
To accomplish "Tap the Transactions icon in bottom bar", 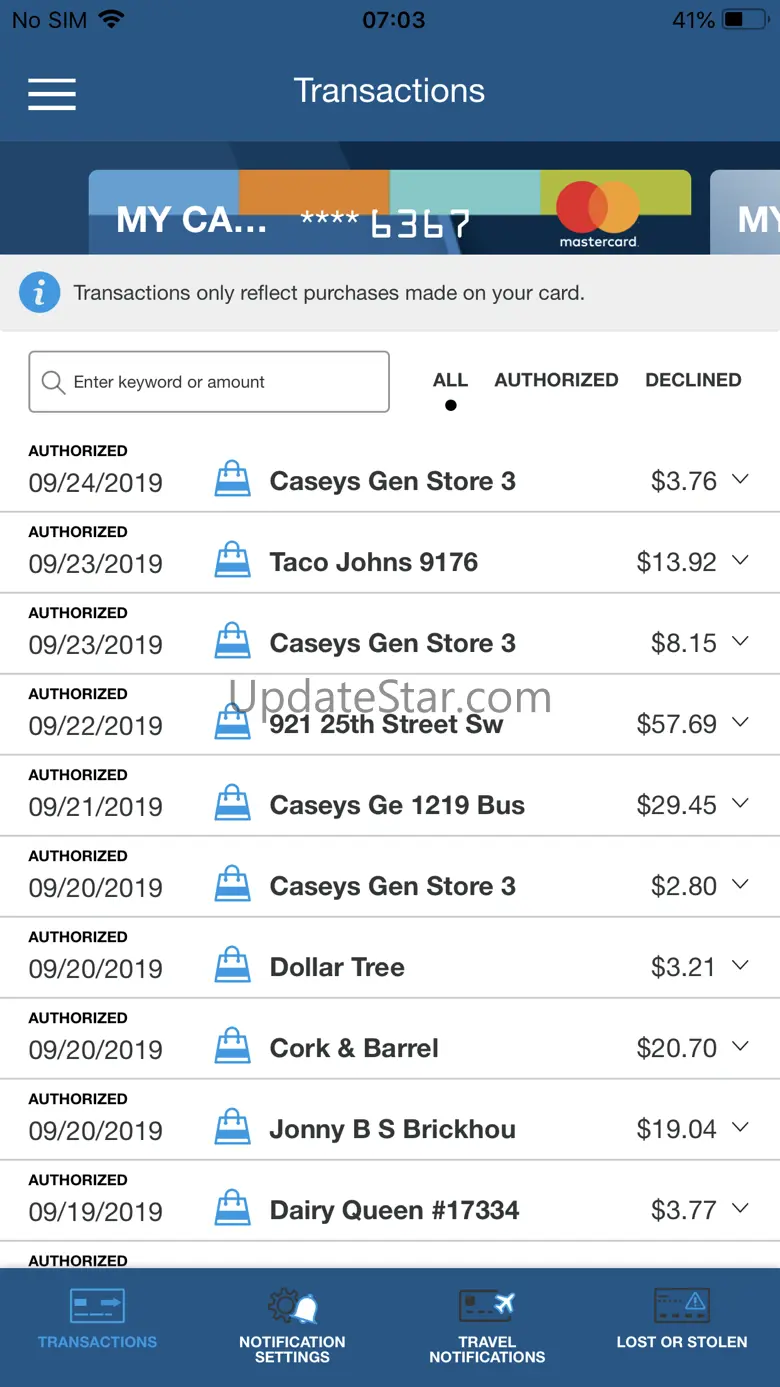I will point(97,1306).
